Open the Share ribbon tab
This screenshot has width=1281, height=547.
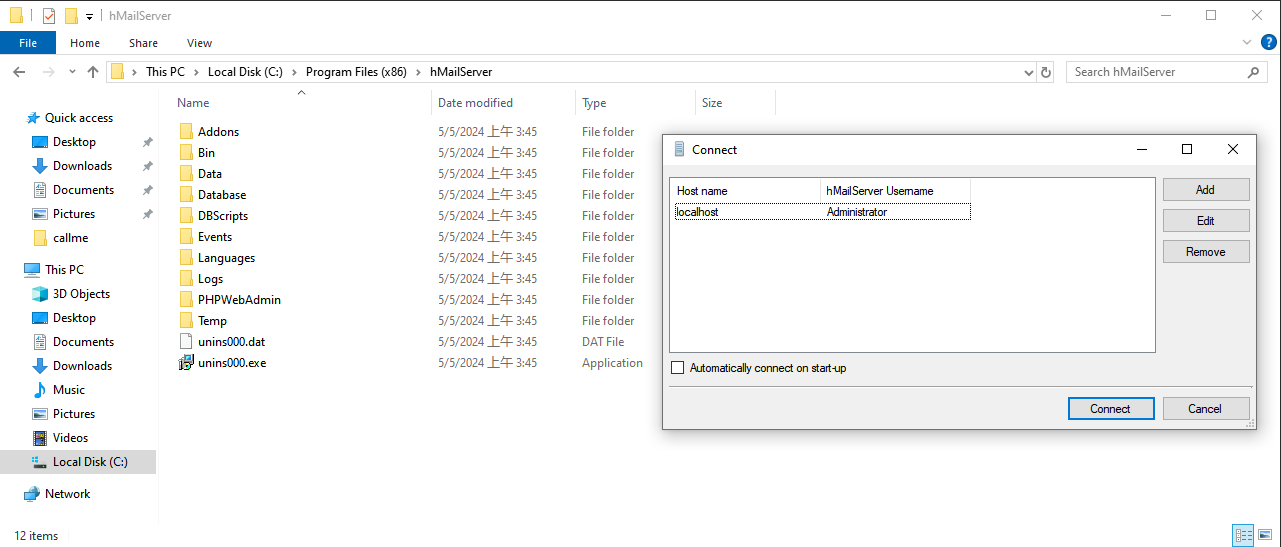point(143,43)
